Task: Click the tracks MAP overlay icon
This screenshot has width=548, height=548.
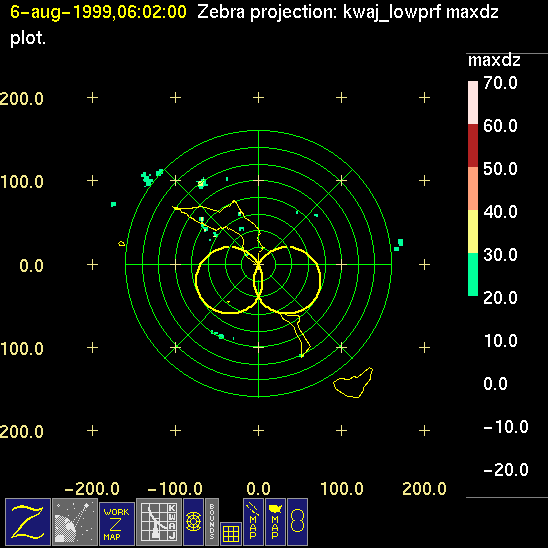Action: (x=253, y=522)
